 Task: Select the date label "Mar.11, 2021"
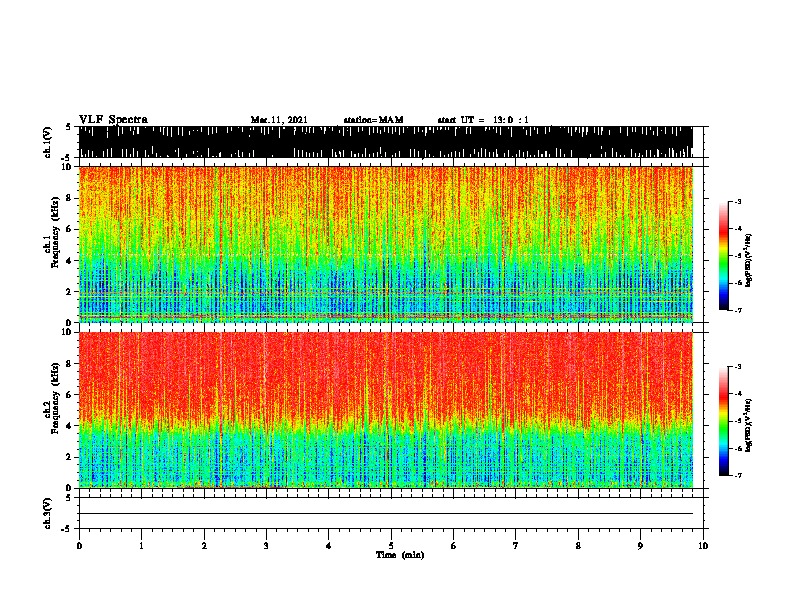tap(279, 120)
